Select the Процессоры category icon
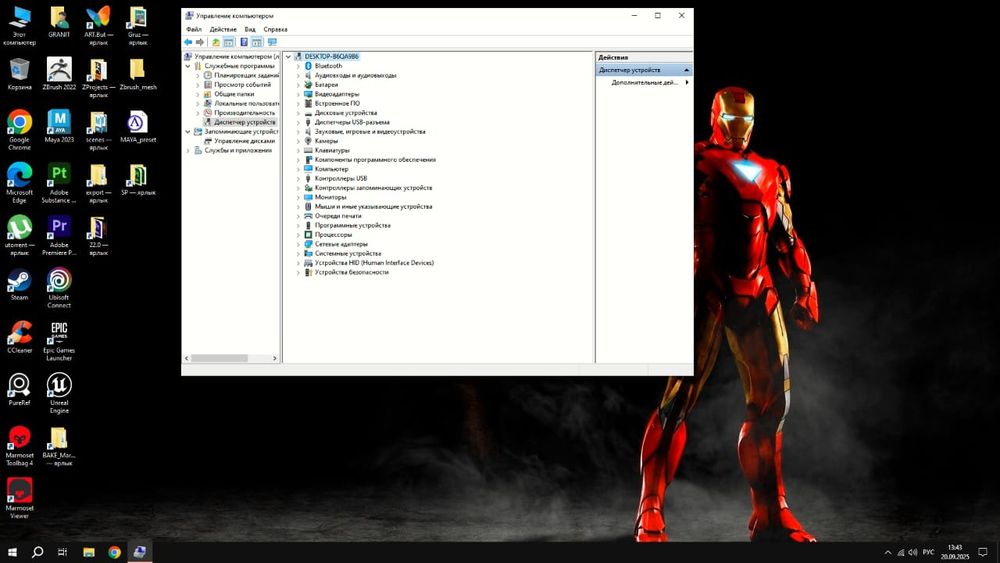Viewport: 1000px width, 563px height. pyautogui.click(x=308, y=235)
